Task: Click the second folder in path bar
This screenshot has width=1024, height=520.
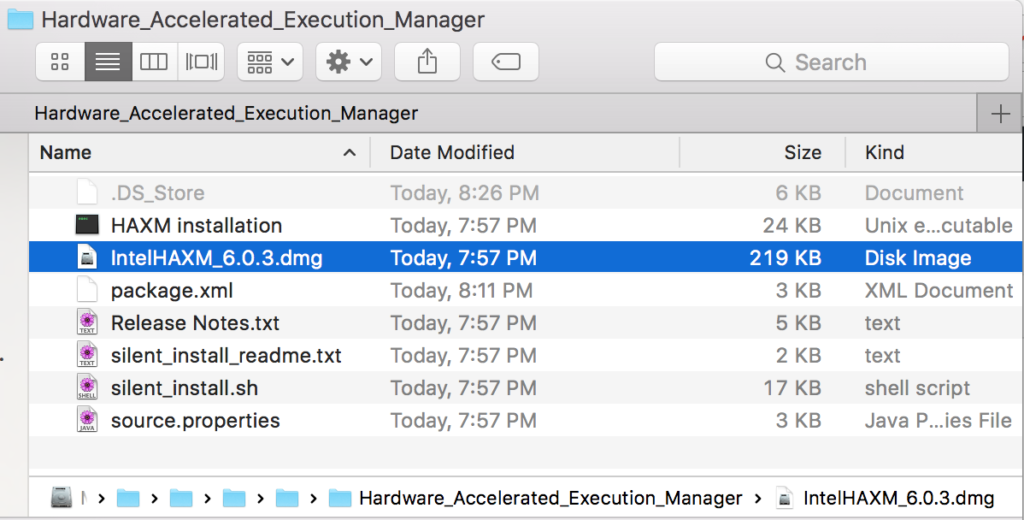Action: click(x=181, y=498)
